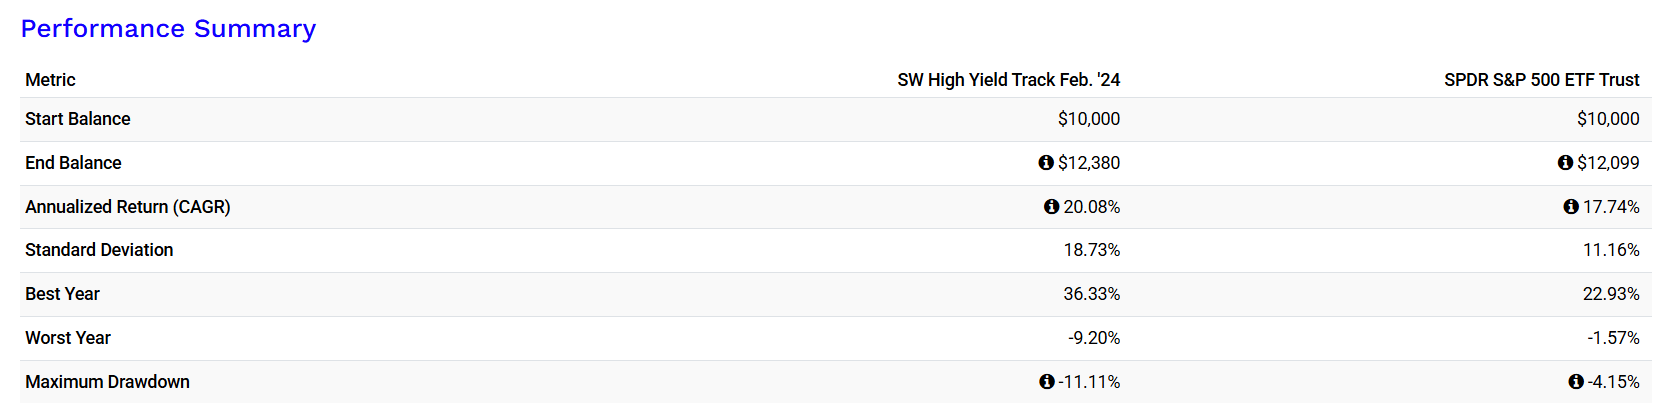Select the Start Balance row label
Viewport: 1657px width, 403px height.
click(78, 119)
